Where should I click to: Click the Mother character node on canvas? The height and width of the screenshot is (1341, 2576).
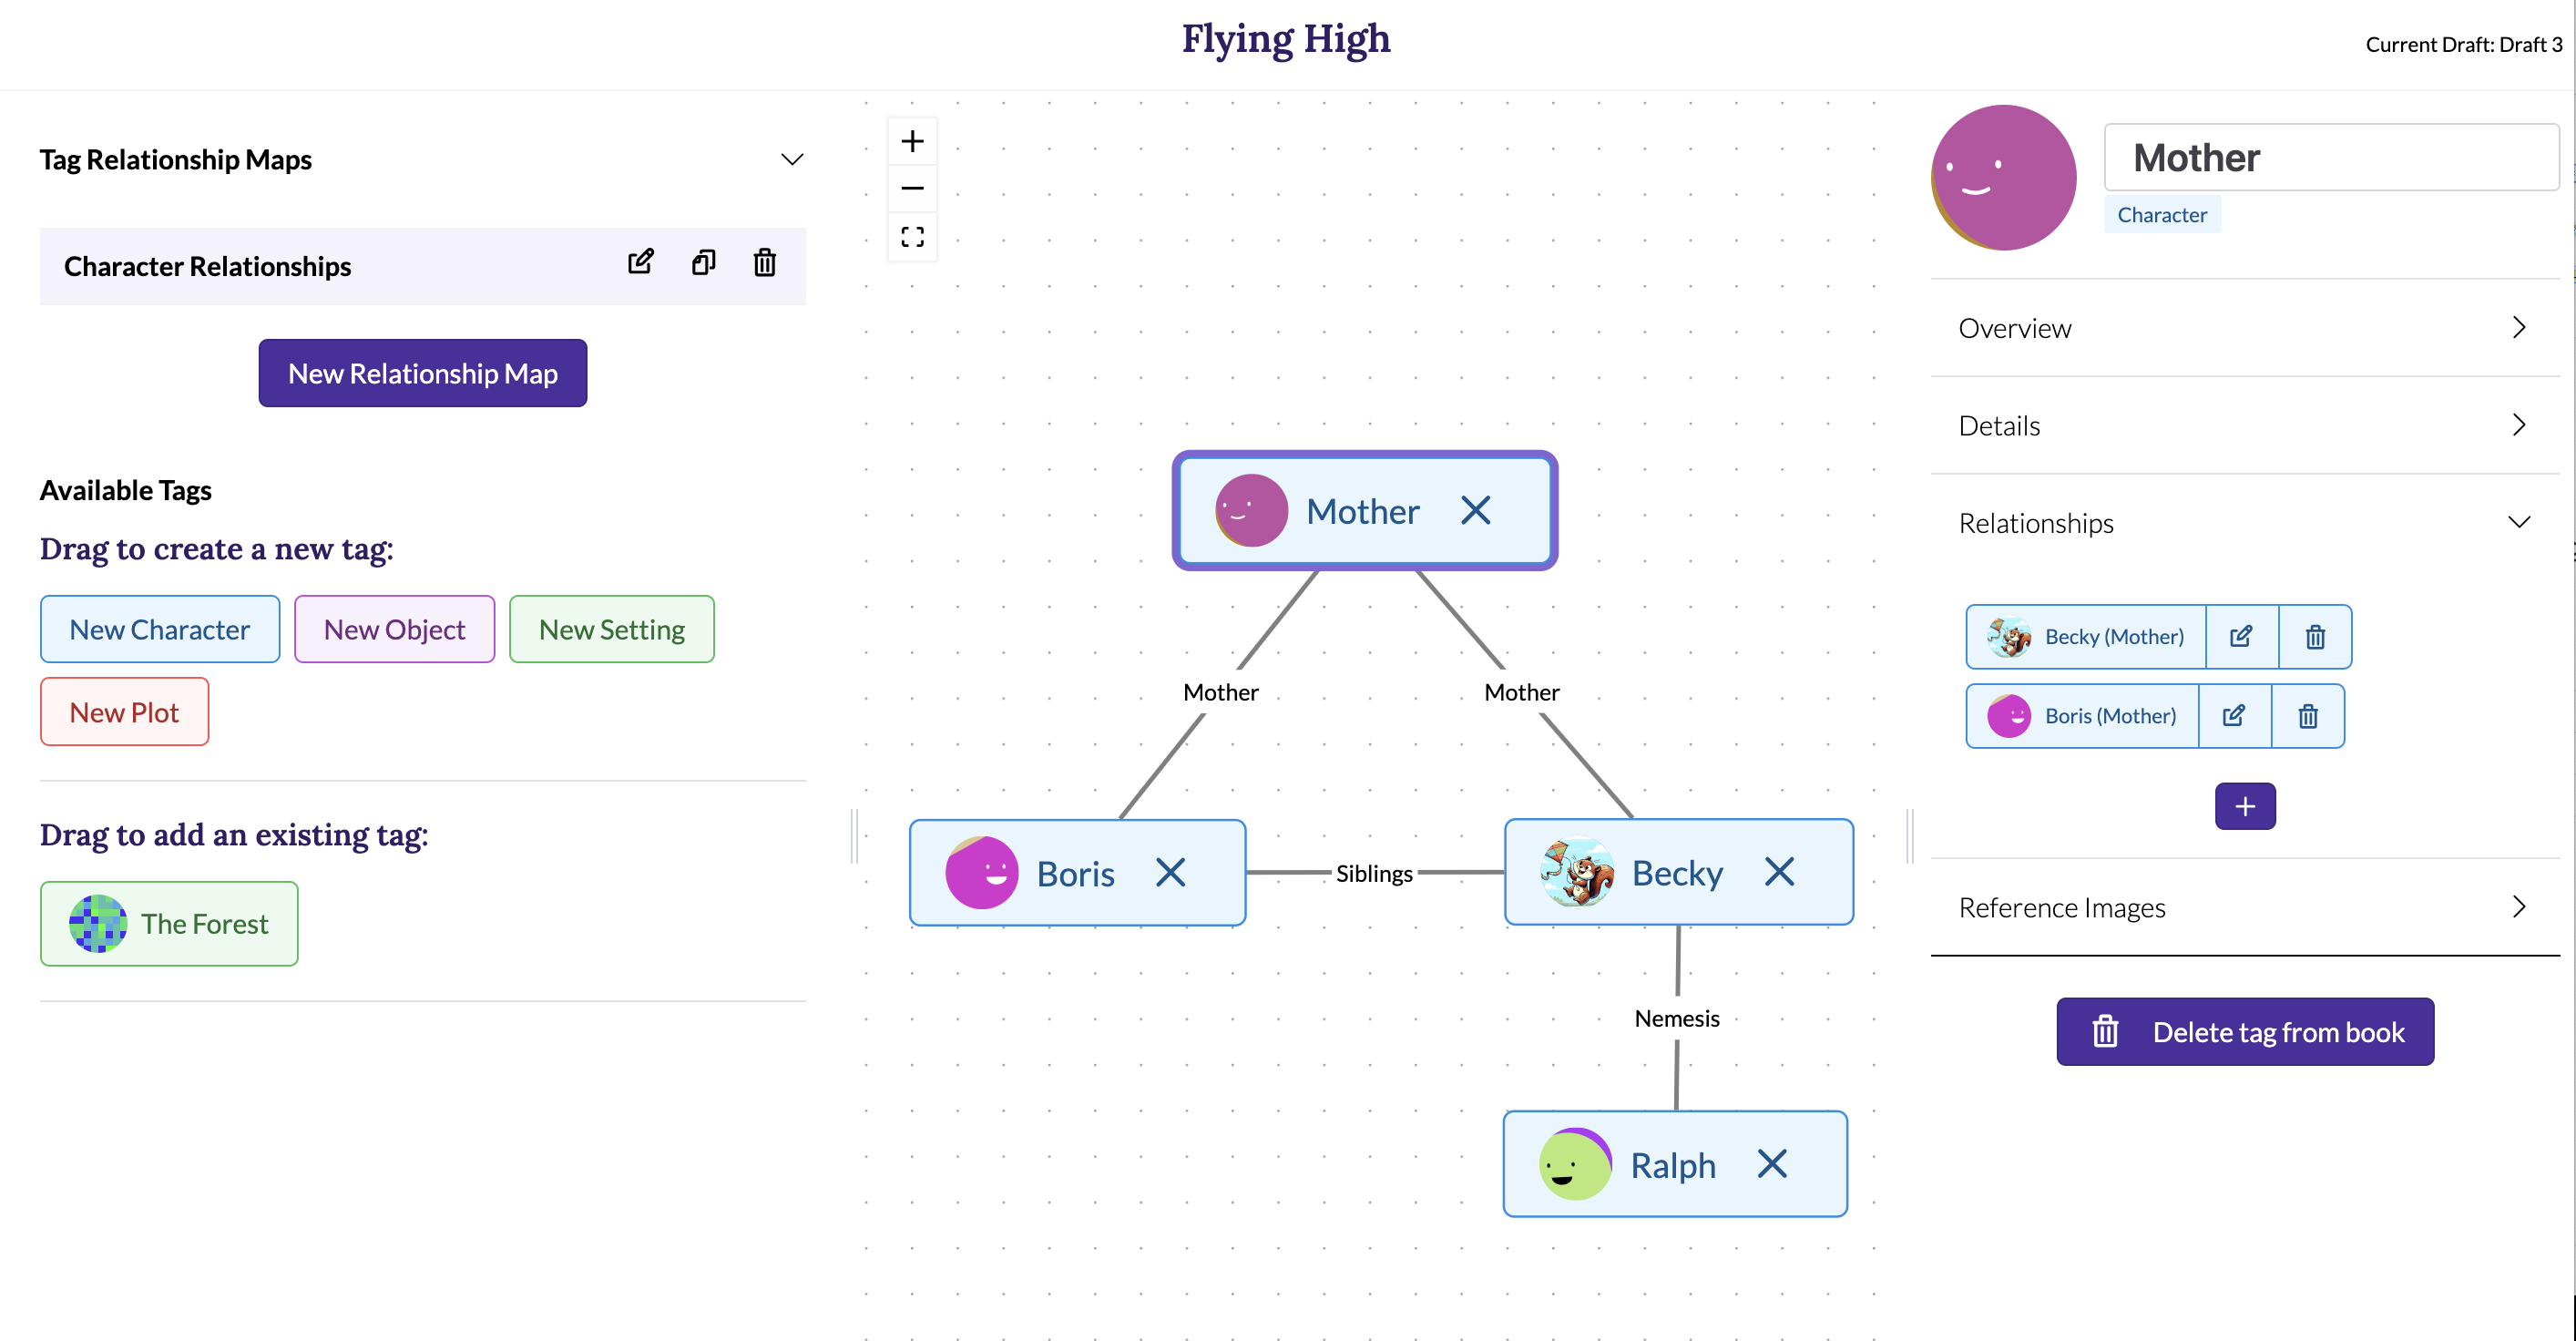(1363, 507)
